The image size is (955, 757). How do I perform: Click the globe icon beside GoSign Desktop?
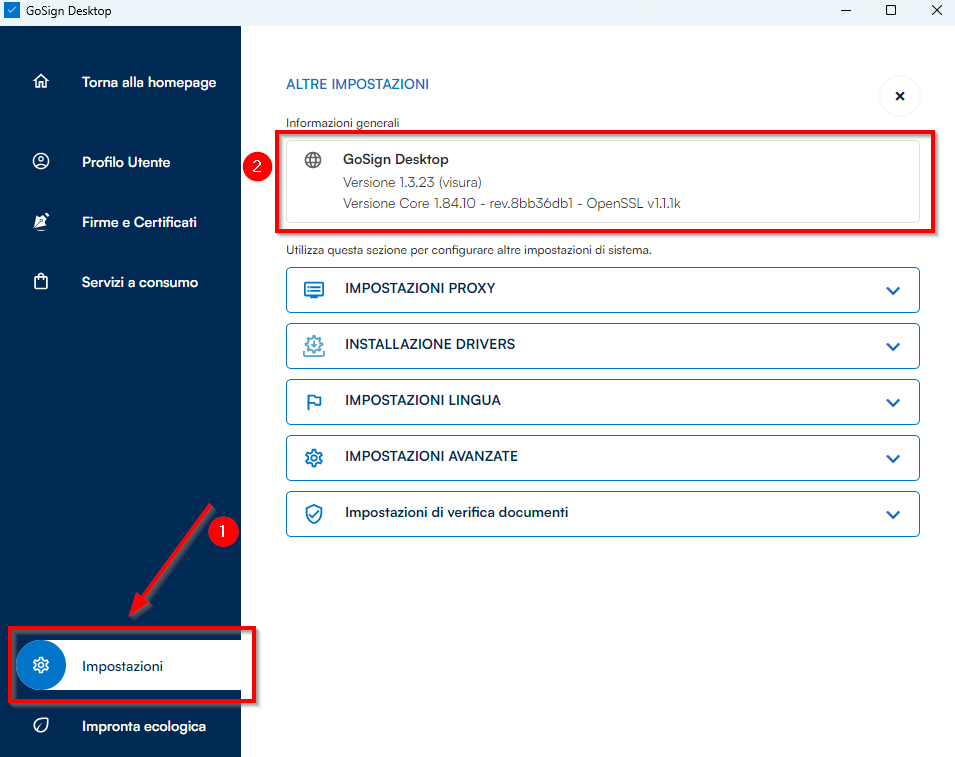pyautogui.click(x=313, y=160)
